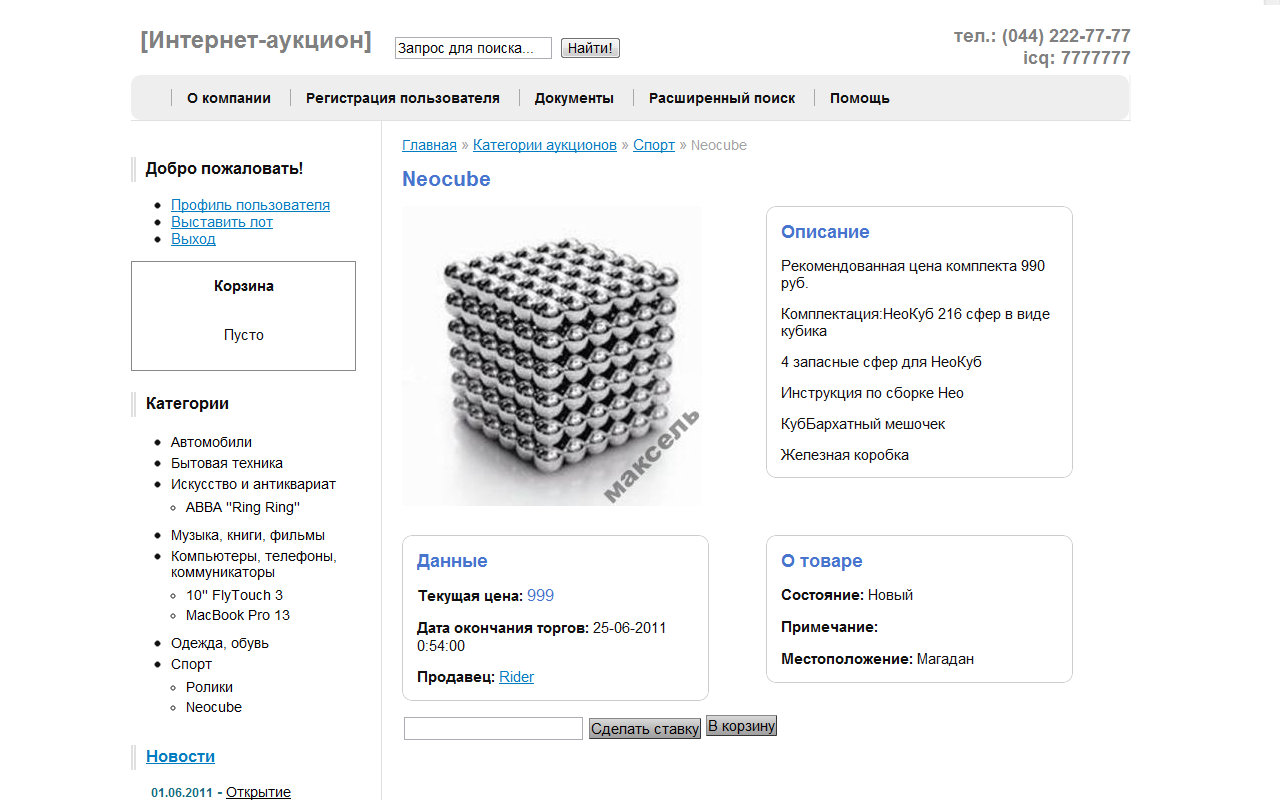Open the Помощь menu item

[x=860, y=98]
